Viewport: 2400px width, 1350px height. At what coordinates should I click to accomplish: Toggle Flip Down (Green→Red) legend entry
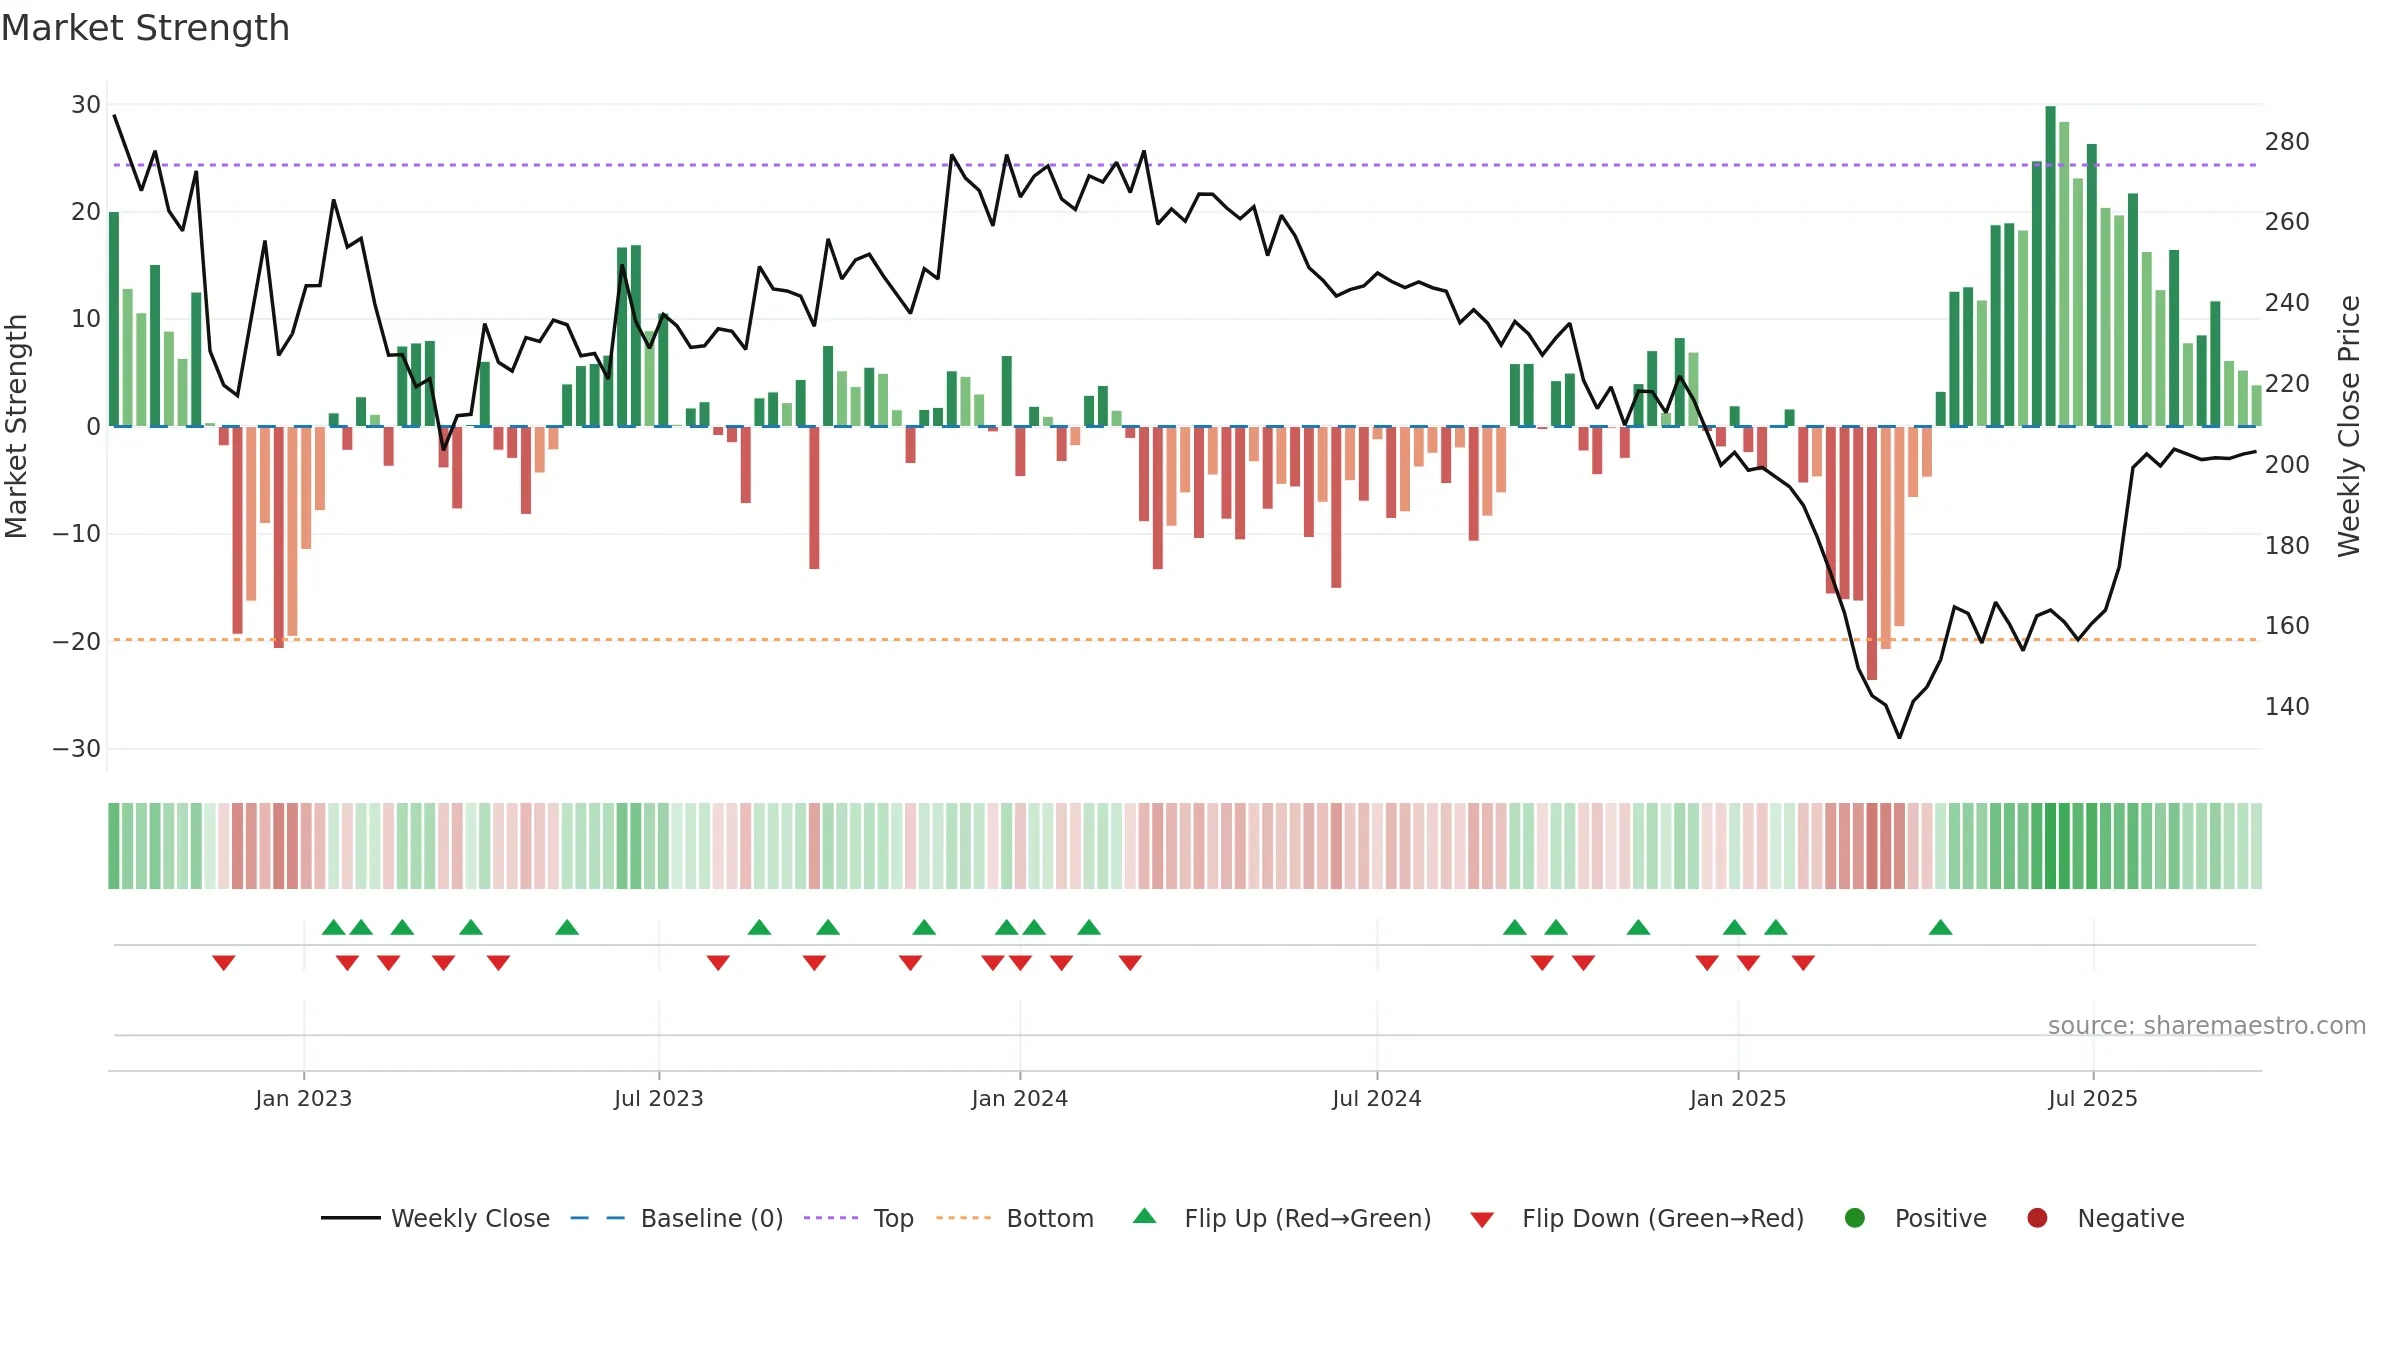point(1637,1218)
